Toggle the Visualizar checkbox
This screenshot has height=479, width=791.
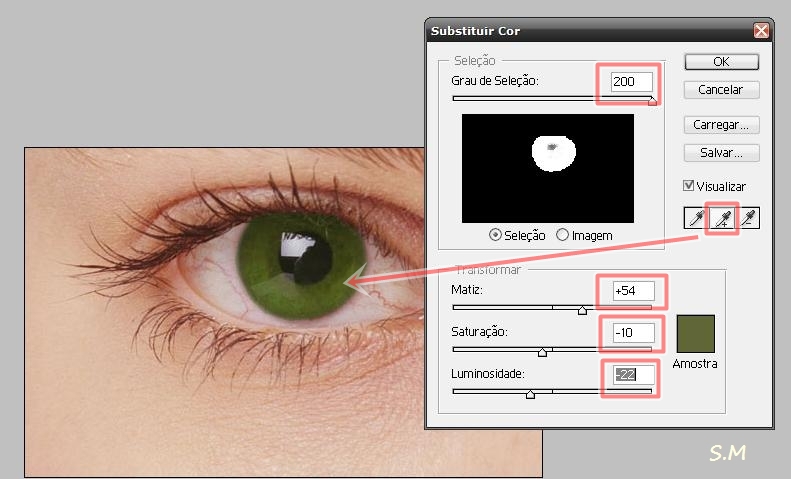(688, 186)
